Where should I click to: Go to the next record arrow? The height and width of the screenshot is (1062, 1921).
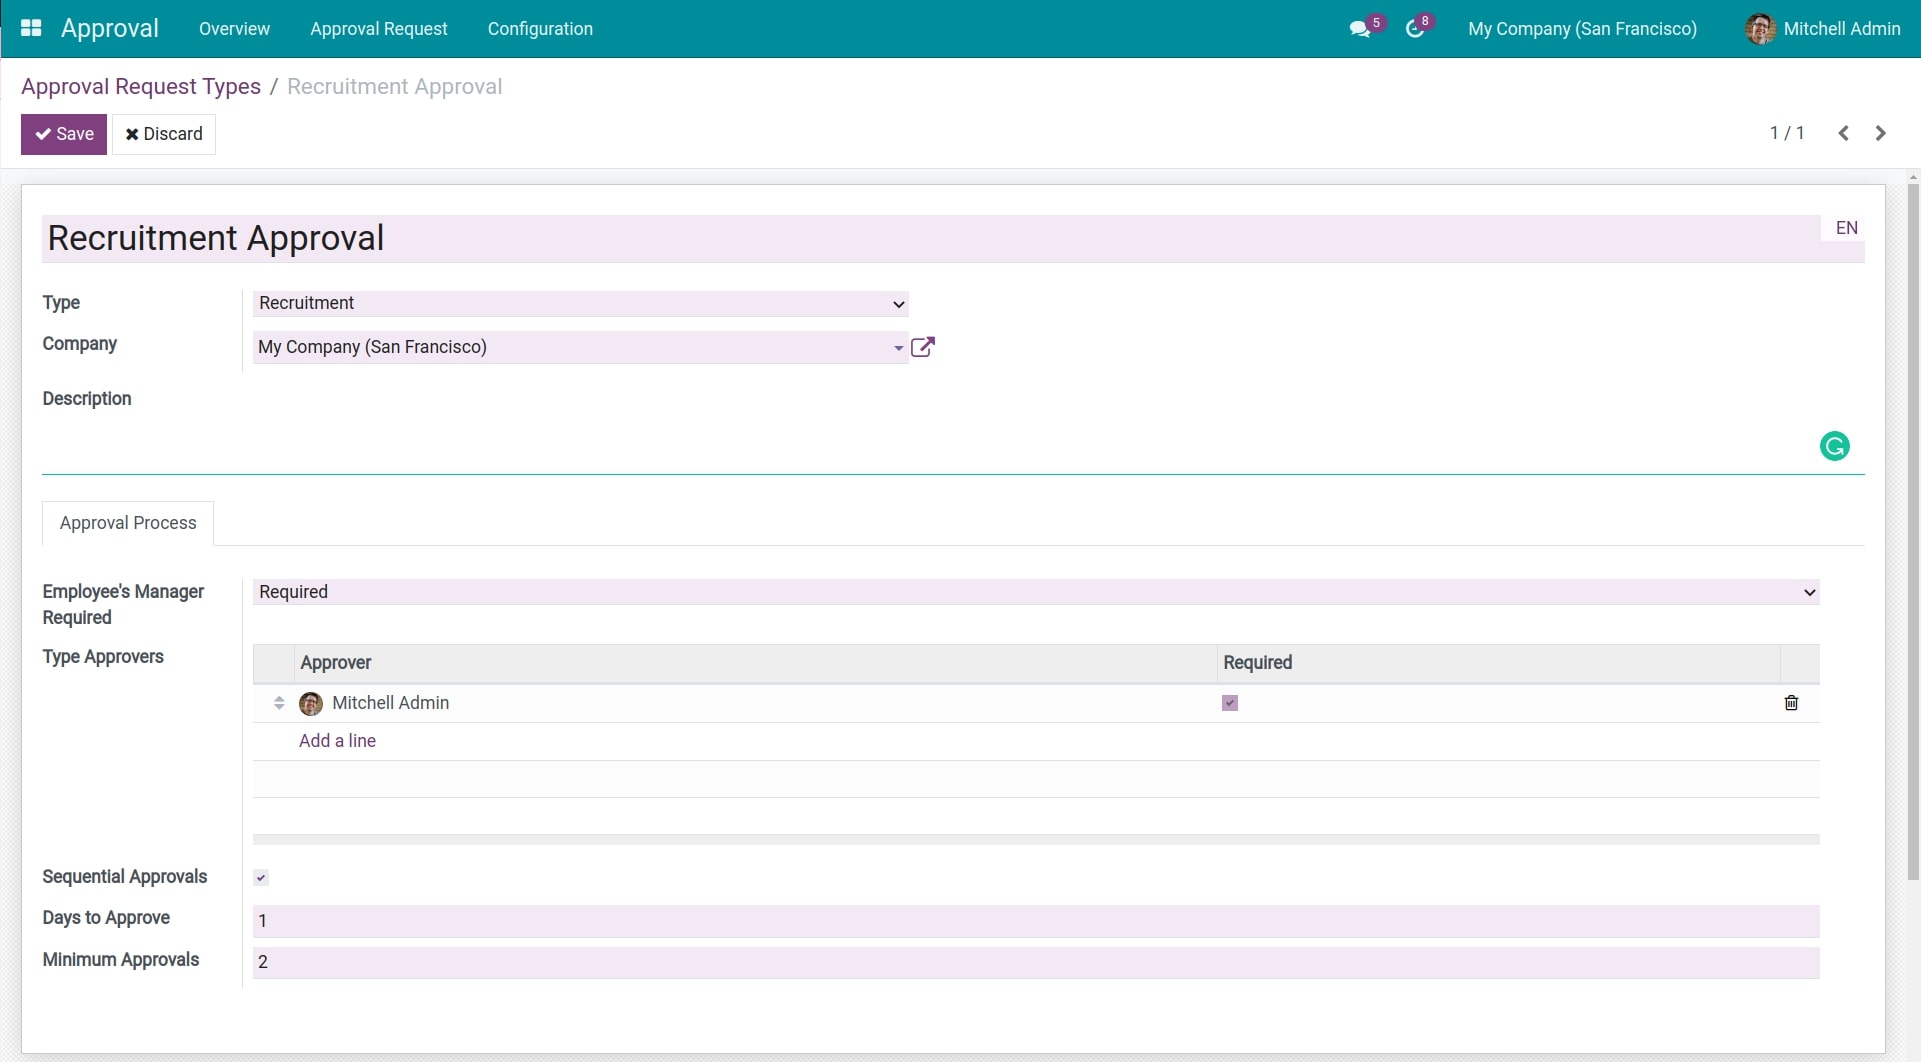coord(1880,133)
